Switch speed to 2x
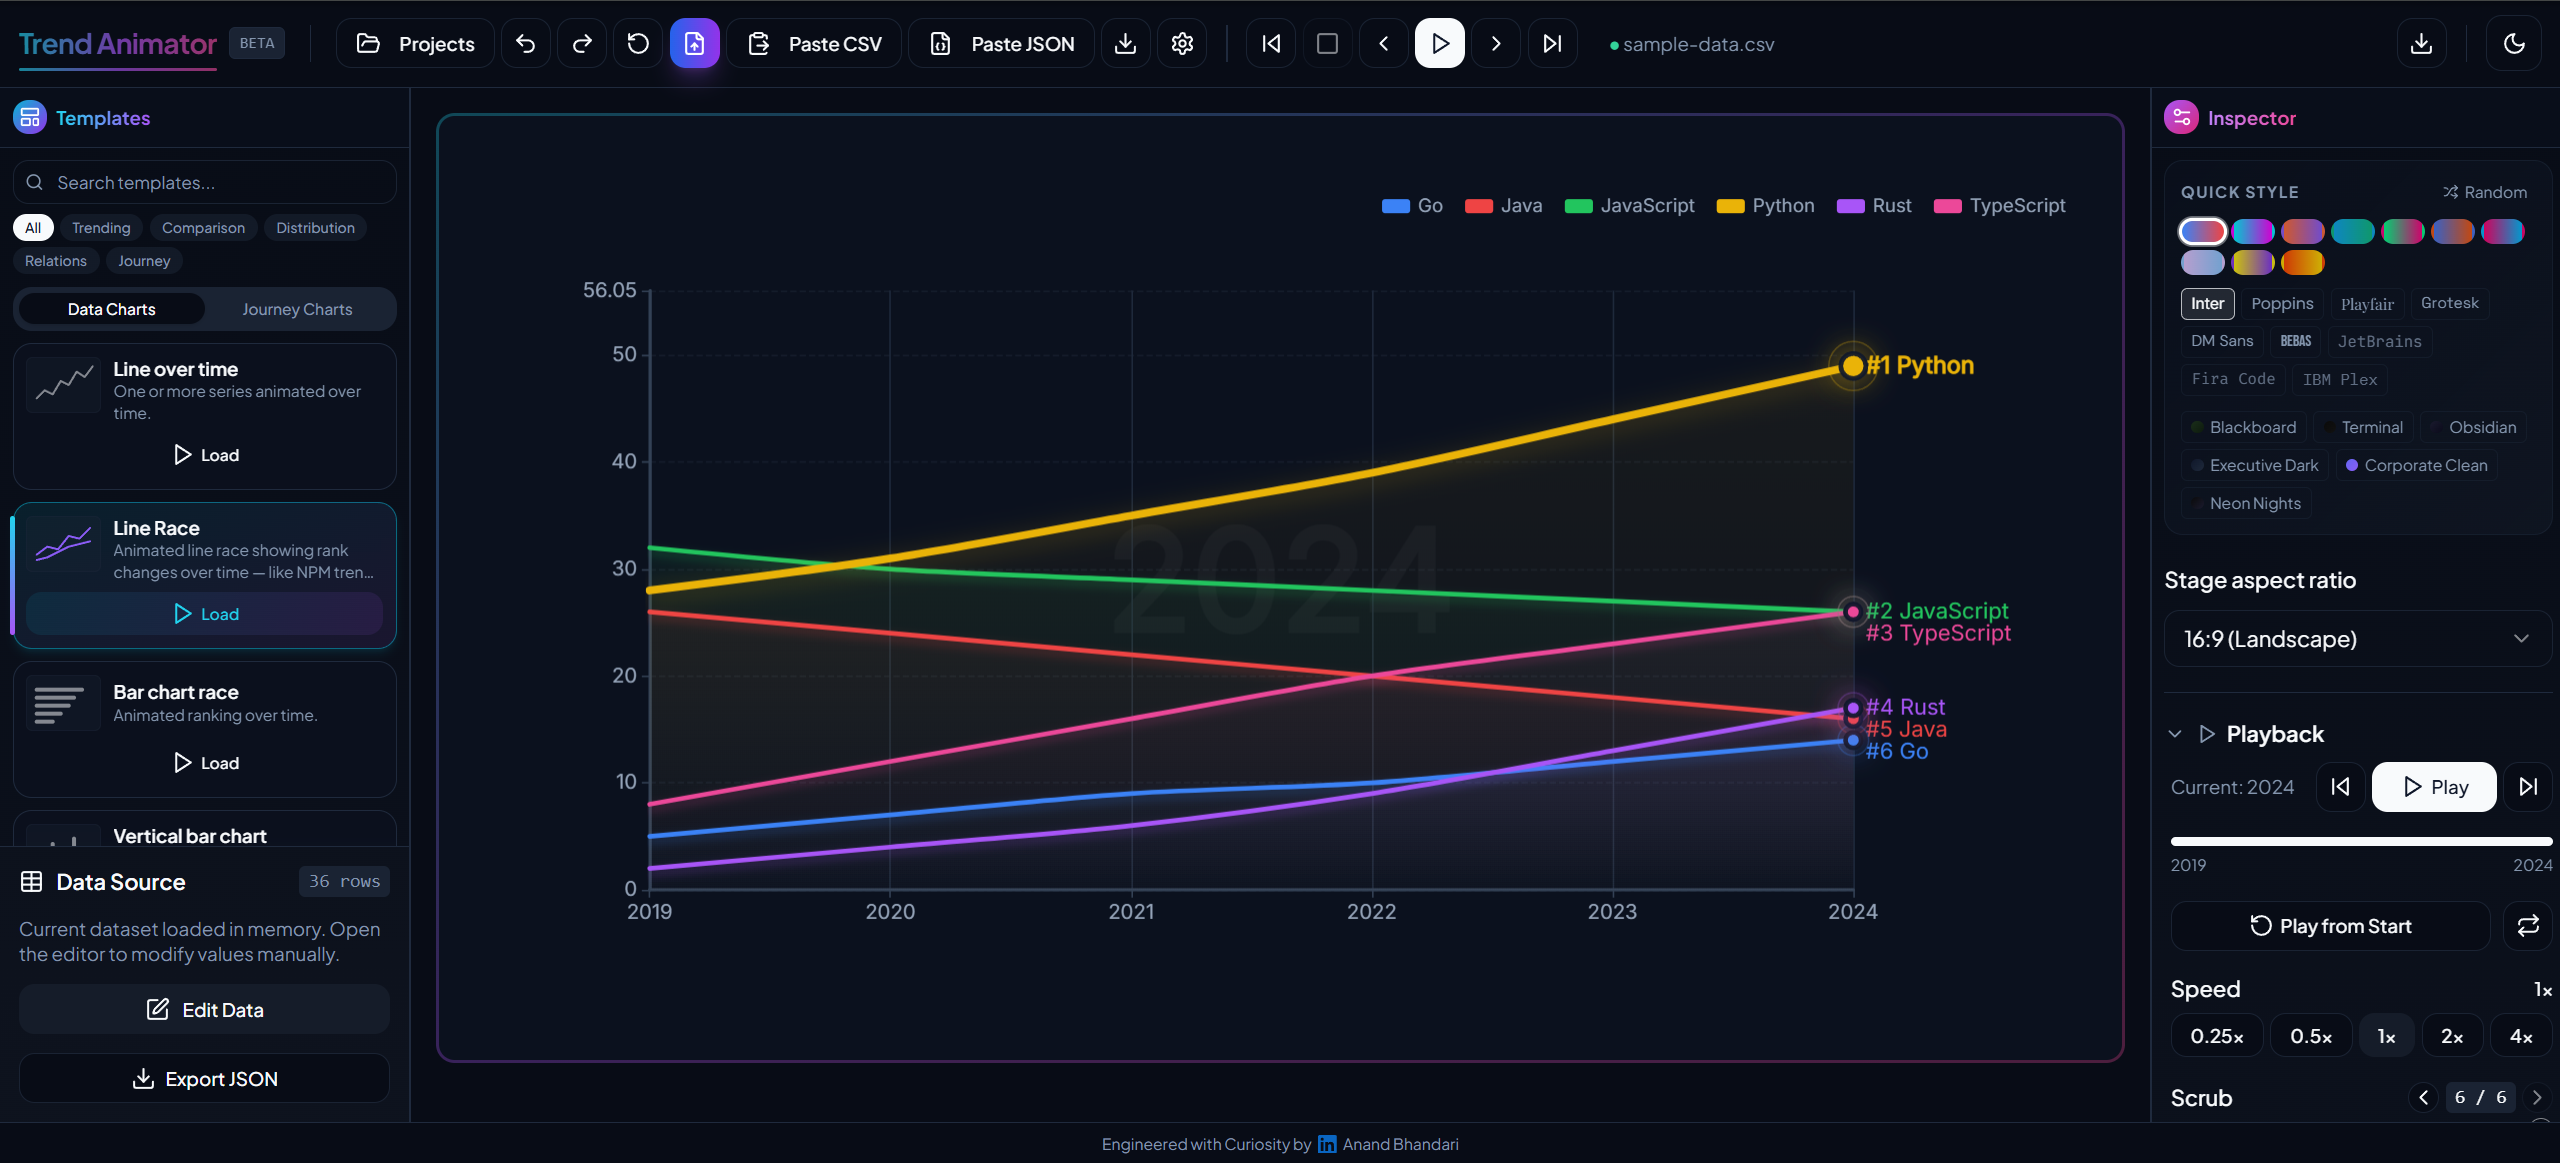This screenshot has height=1163, width=2560. click(x=2452, y=1035)
